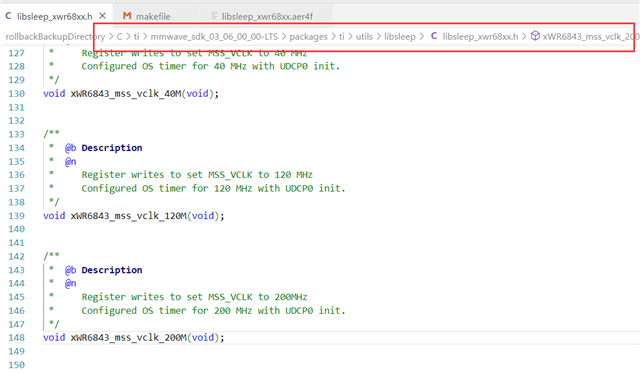
Task: Select the first ti breadcrumb segment
Action: point(137,37)
